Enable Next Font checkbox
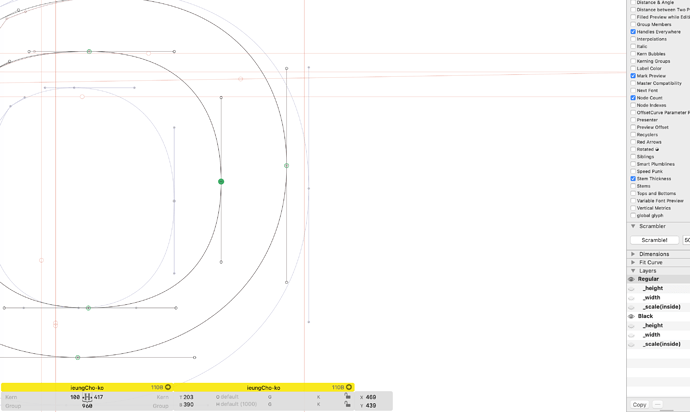Screen dimensions: 690x412 [633, 90]
